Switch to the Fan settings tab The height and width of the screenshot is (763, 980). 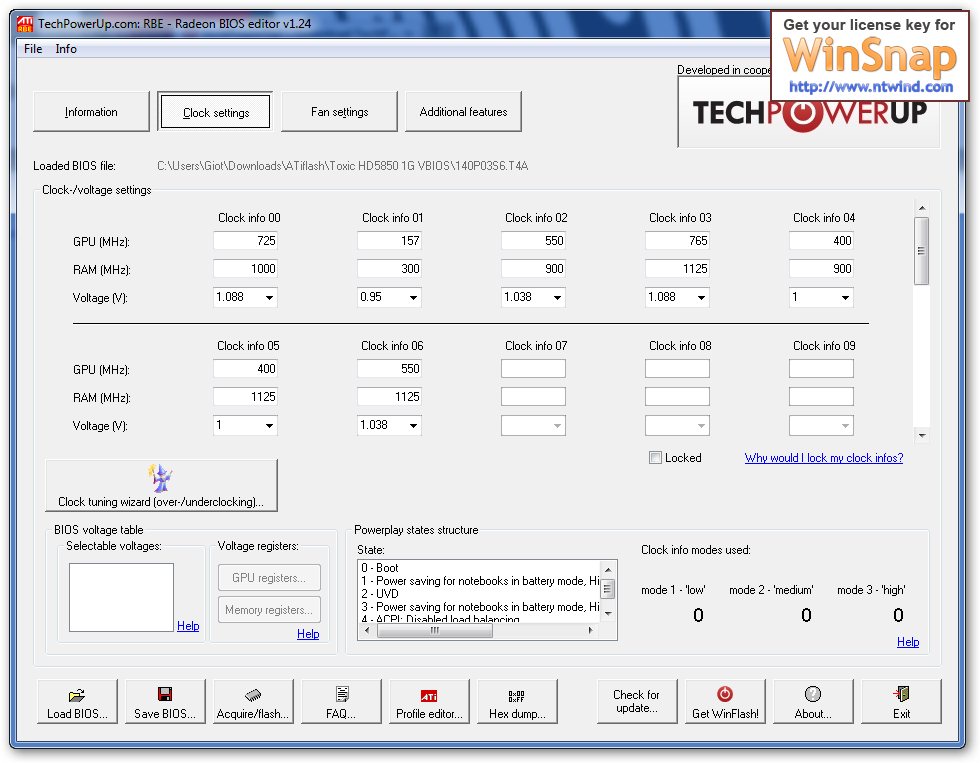[x=339, y=112]
